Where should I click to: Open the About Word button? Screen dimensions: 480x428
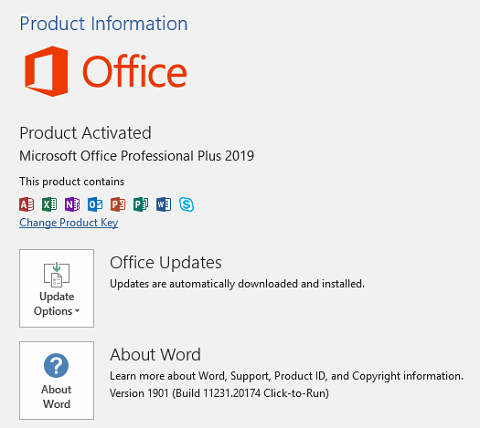pos(56,380)
